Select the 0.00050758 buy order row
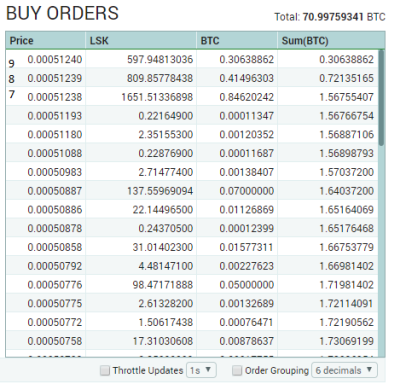The height and width of the screenshot is (390, 400). pos(192,341)
